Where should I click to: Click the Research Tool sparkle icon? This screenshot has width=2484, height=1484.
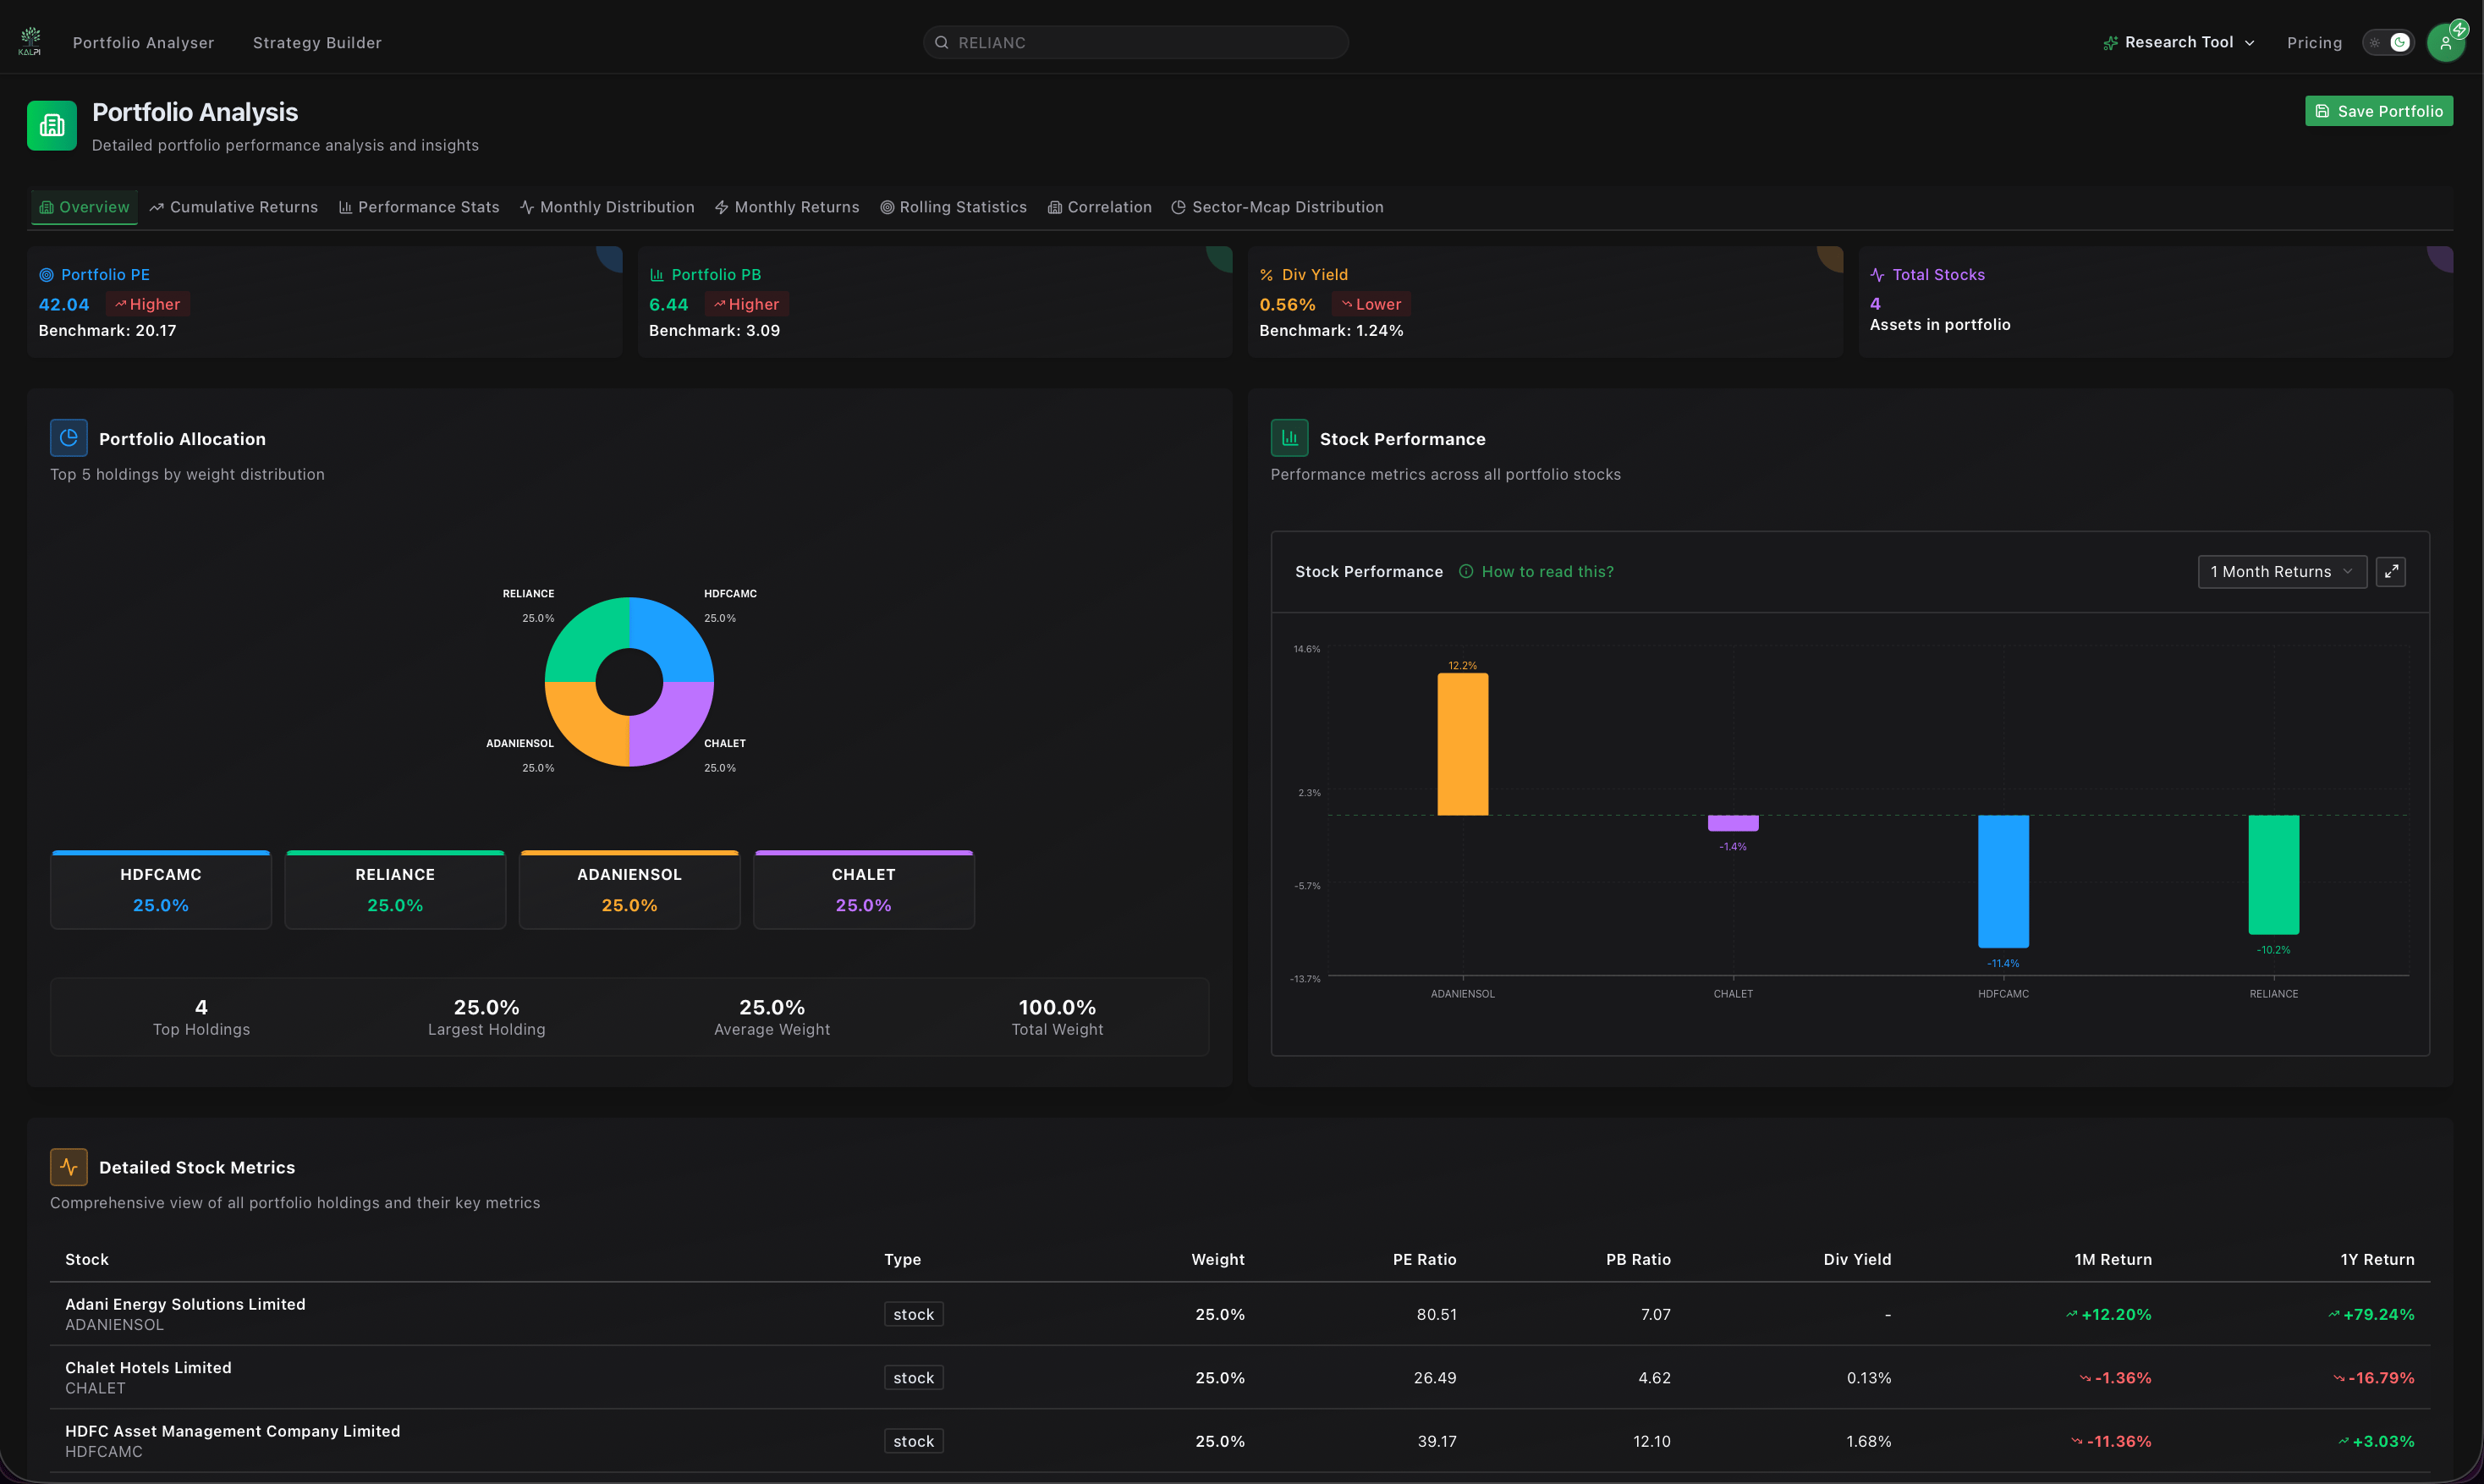2110,42
